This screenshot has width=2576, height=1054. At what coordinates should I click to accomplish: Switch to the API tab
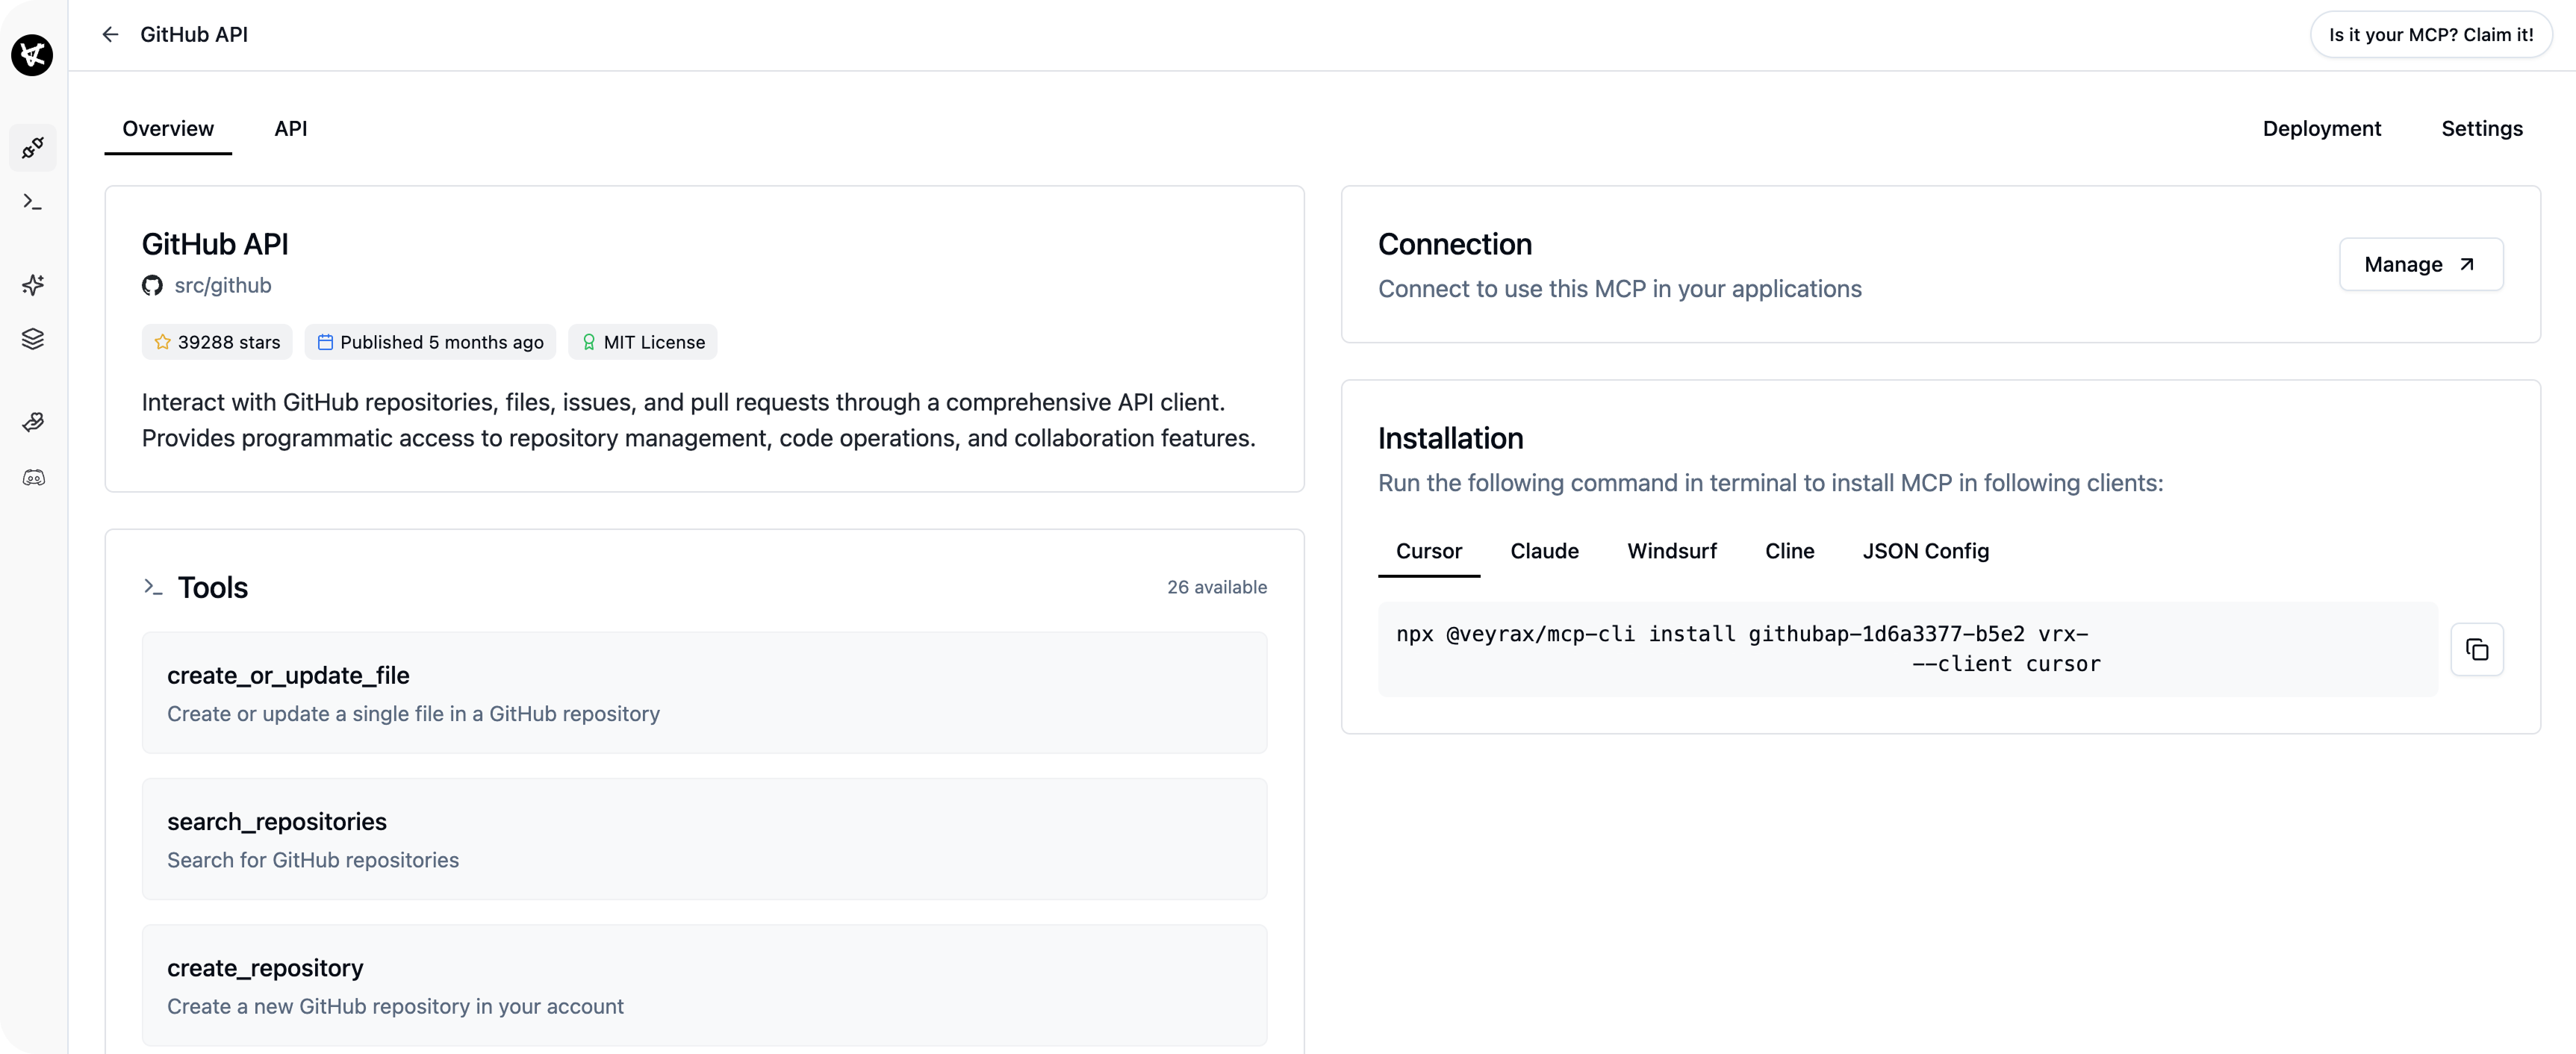pos(290,128)
